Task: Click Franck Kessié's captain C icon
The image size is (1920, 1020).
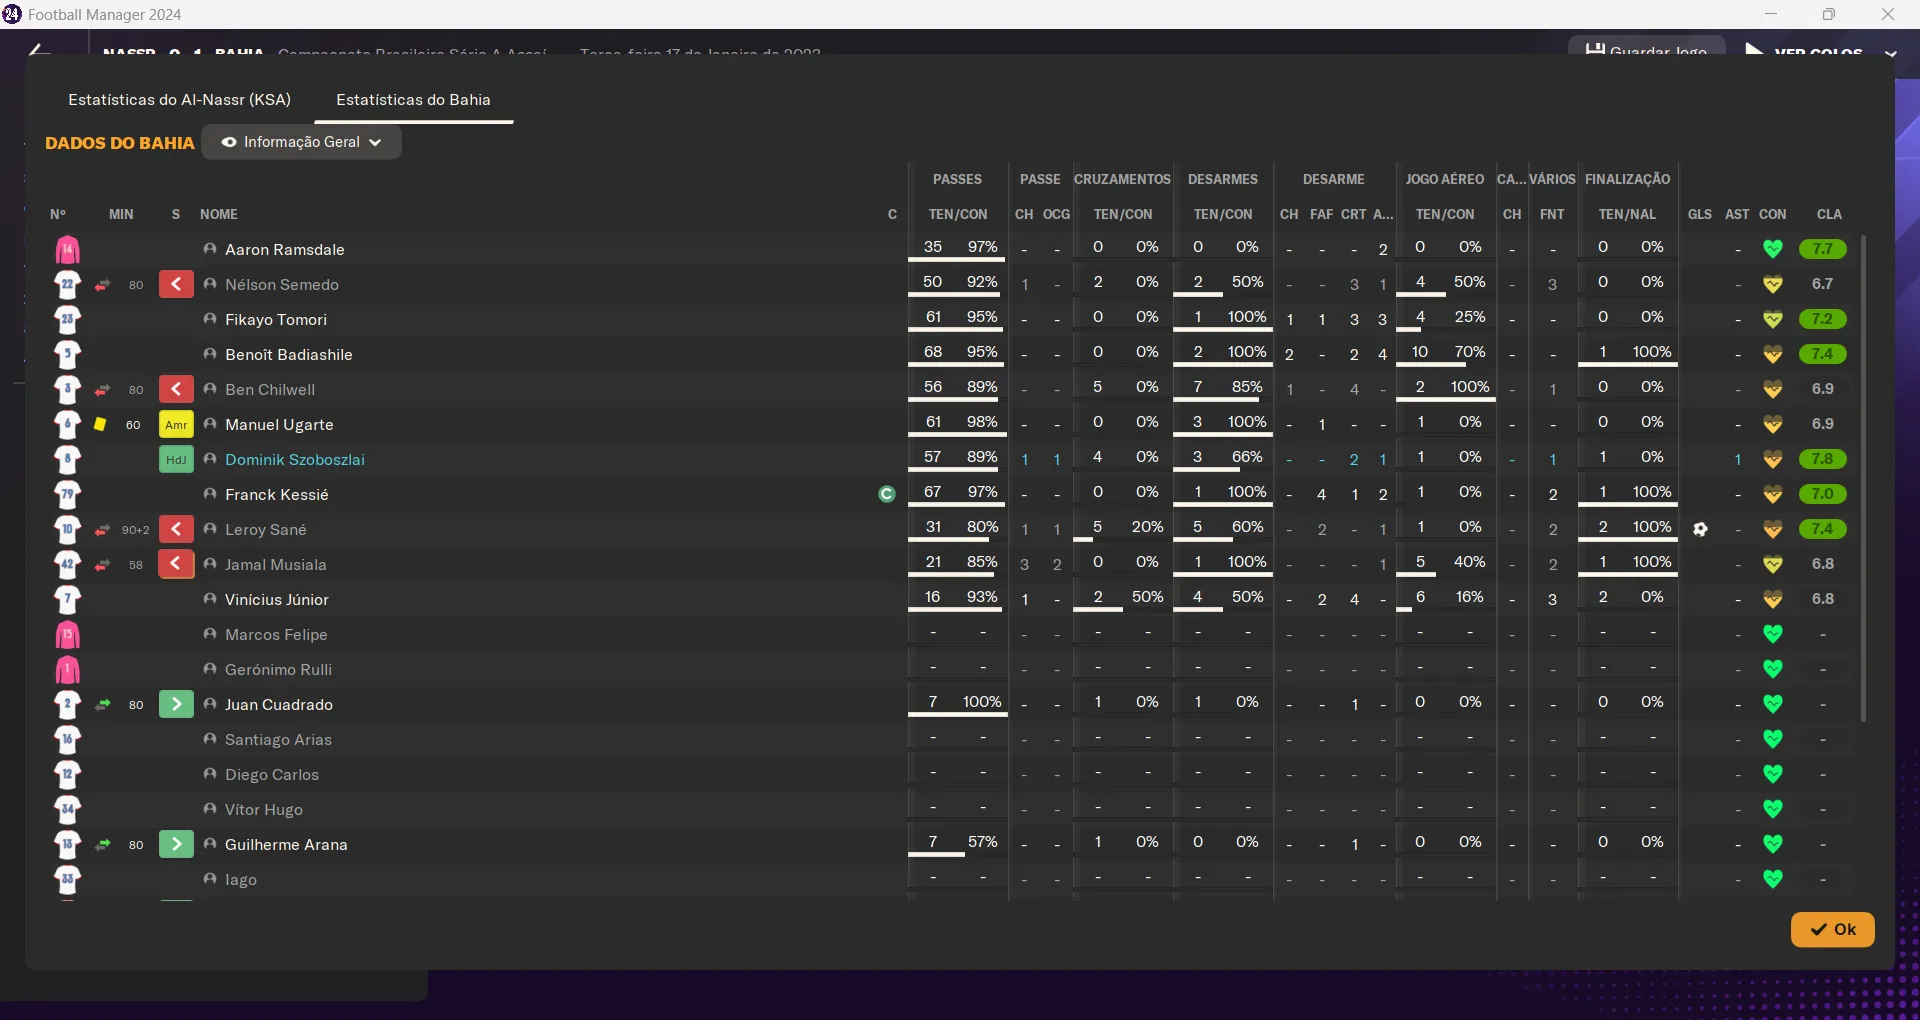Action: [x=886, y=494]
